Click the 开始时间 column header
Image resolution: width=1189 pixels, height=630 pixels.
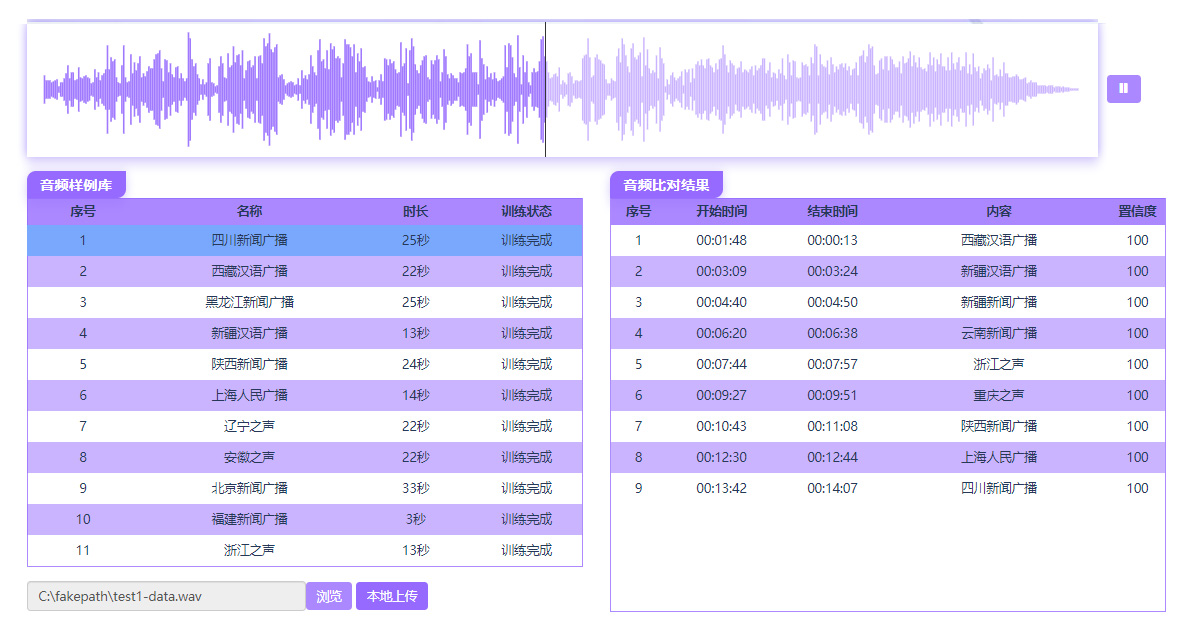[x=721, y=212]
